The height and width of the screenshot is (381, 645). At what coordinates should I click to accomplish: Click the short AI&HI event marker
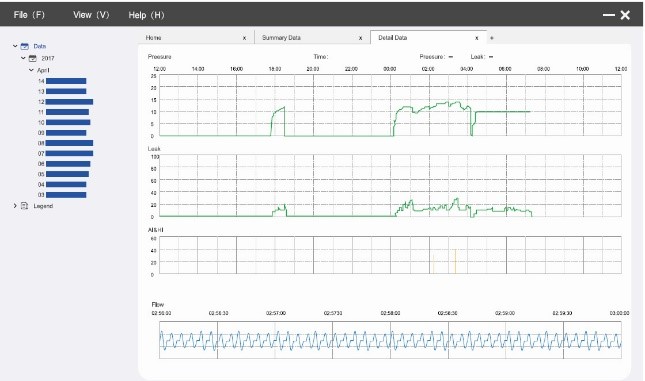tap(433, 264)
